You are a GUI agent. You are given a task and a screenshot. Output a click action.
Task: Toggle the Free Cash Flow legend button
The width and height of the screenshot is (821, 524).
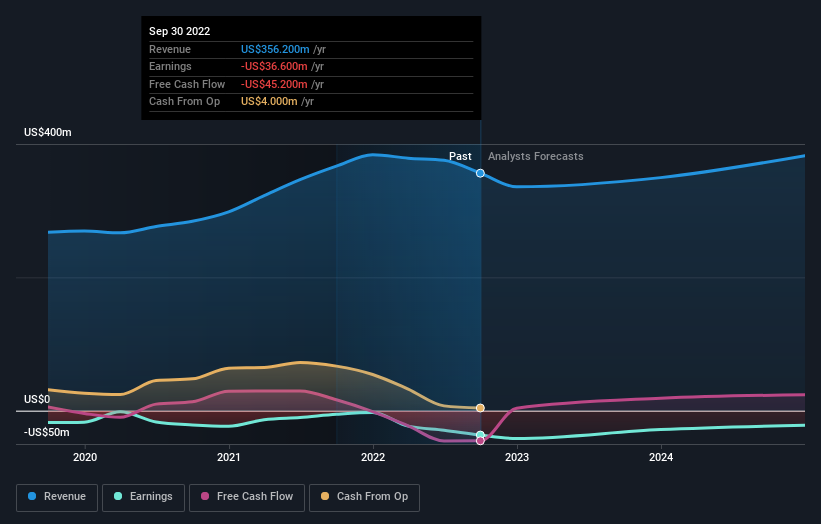pyautogui.click(x=247, y=497)
